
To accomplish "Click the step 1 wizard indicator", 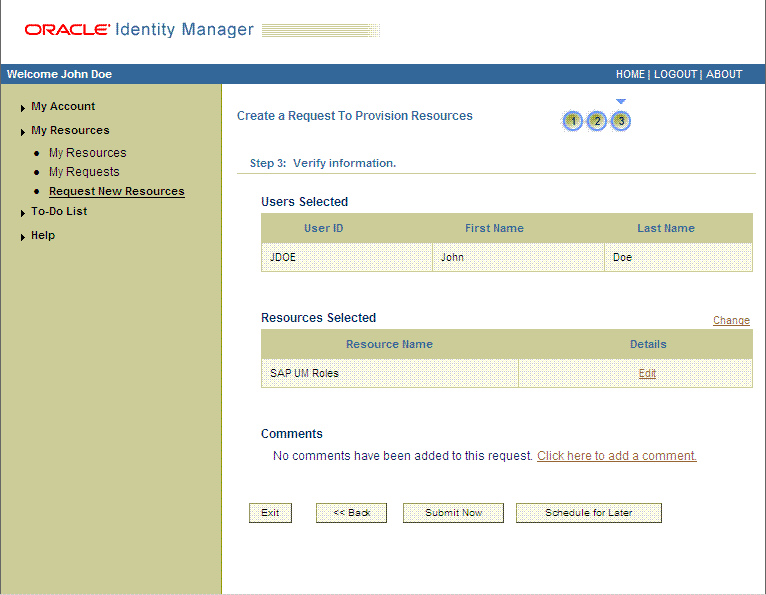I will 573,121.
